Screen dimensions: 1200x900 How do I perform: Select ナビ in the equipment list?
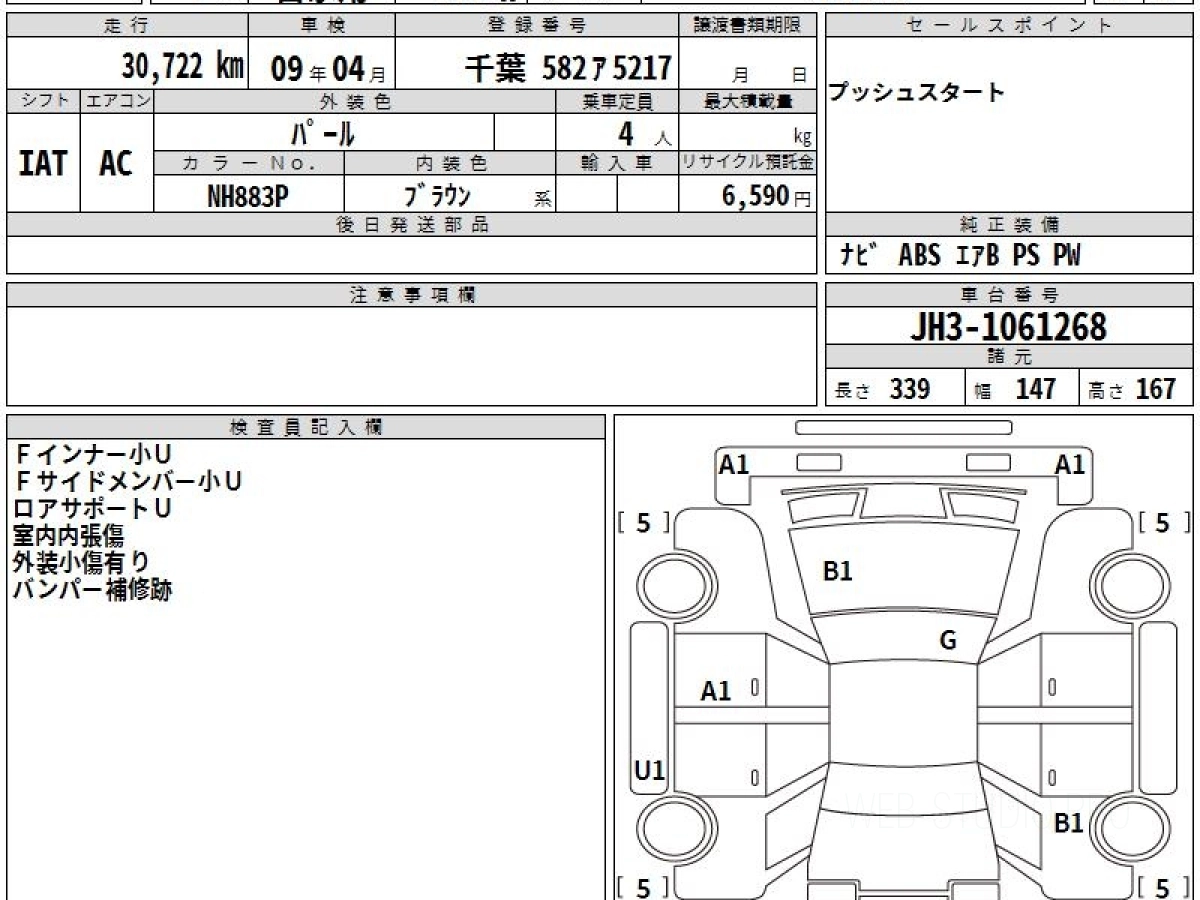click(859, 256)
